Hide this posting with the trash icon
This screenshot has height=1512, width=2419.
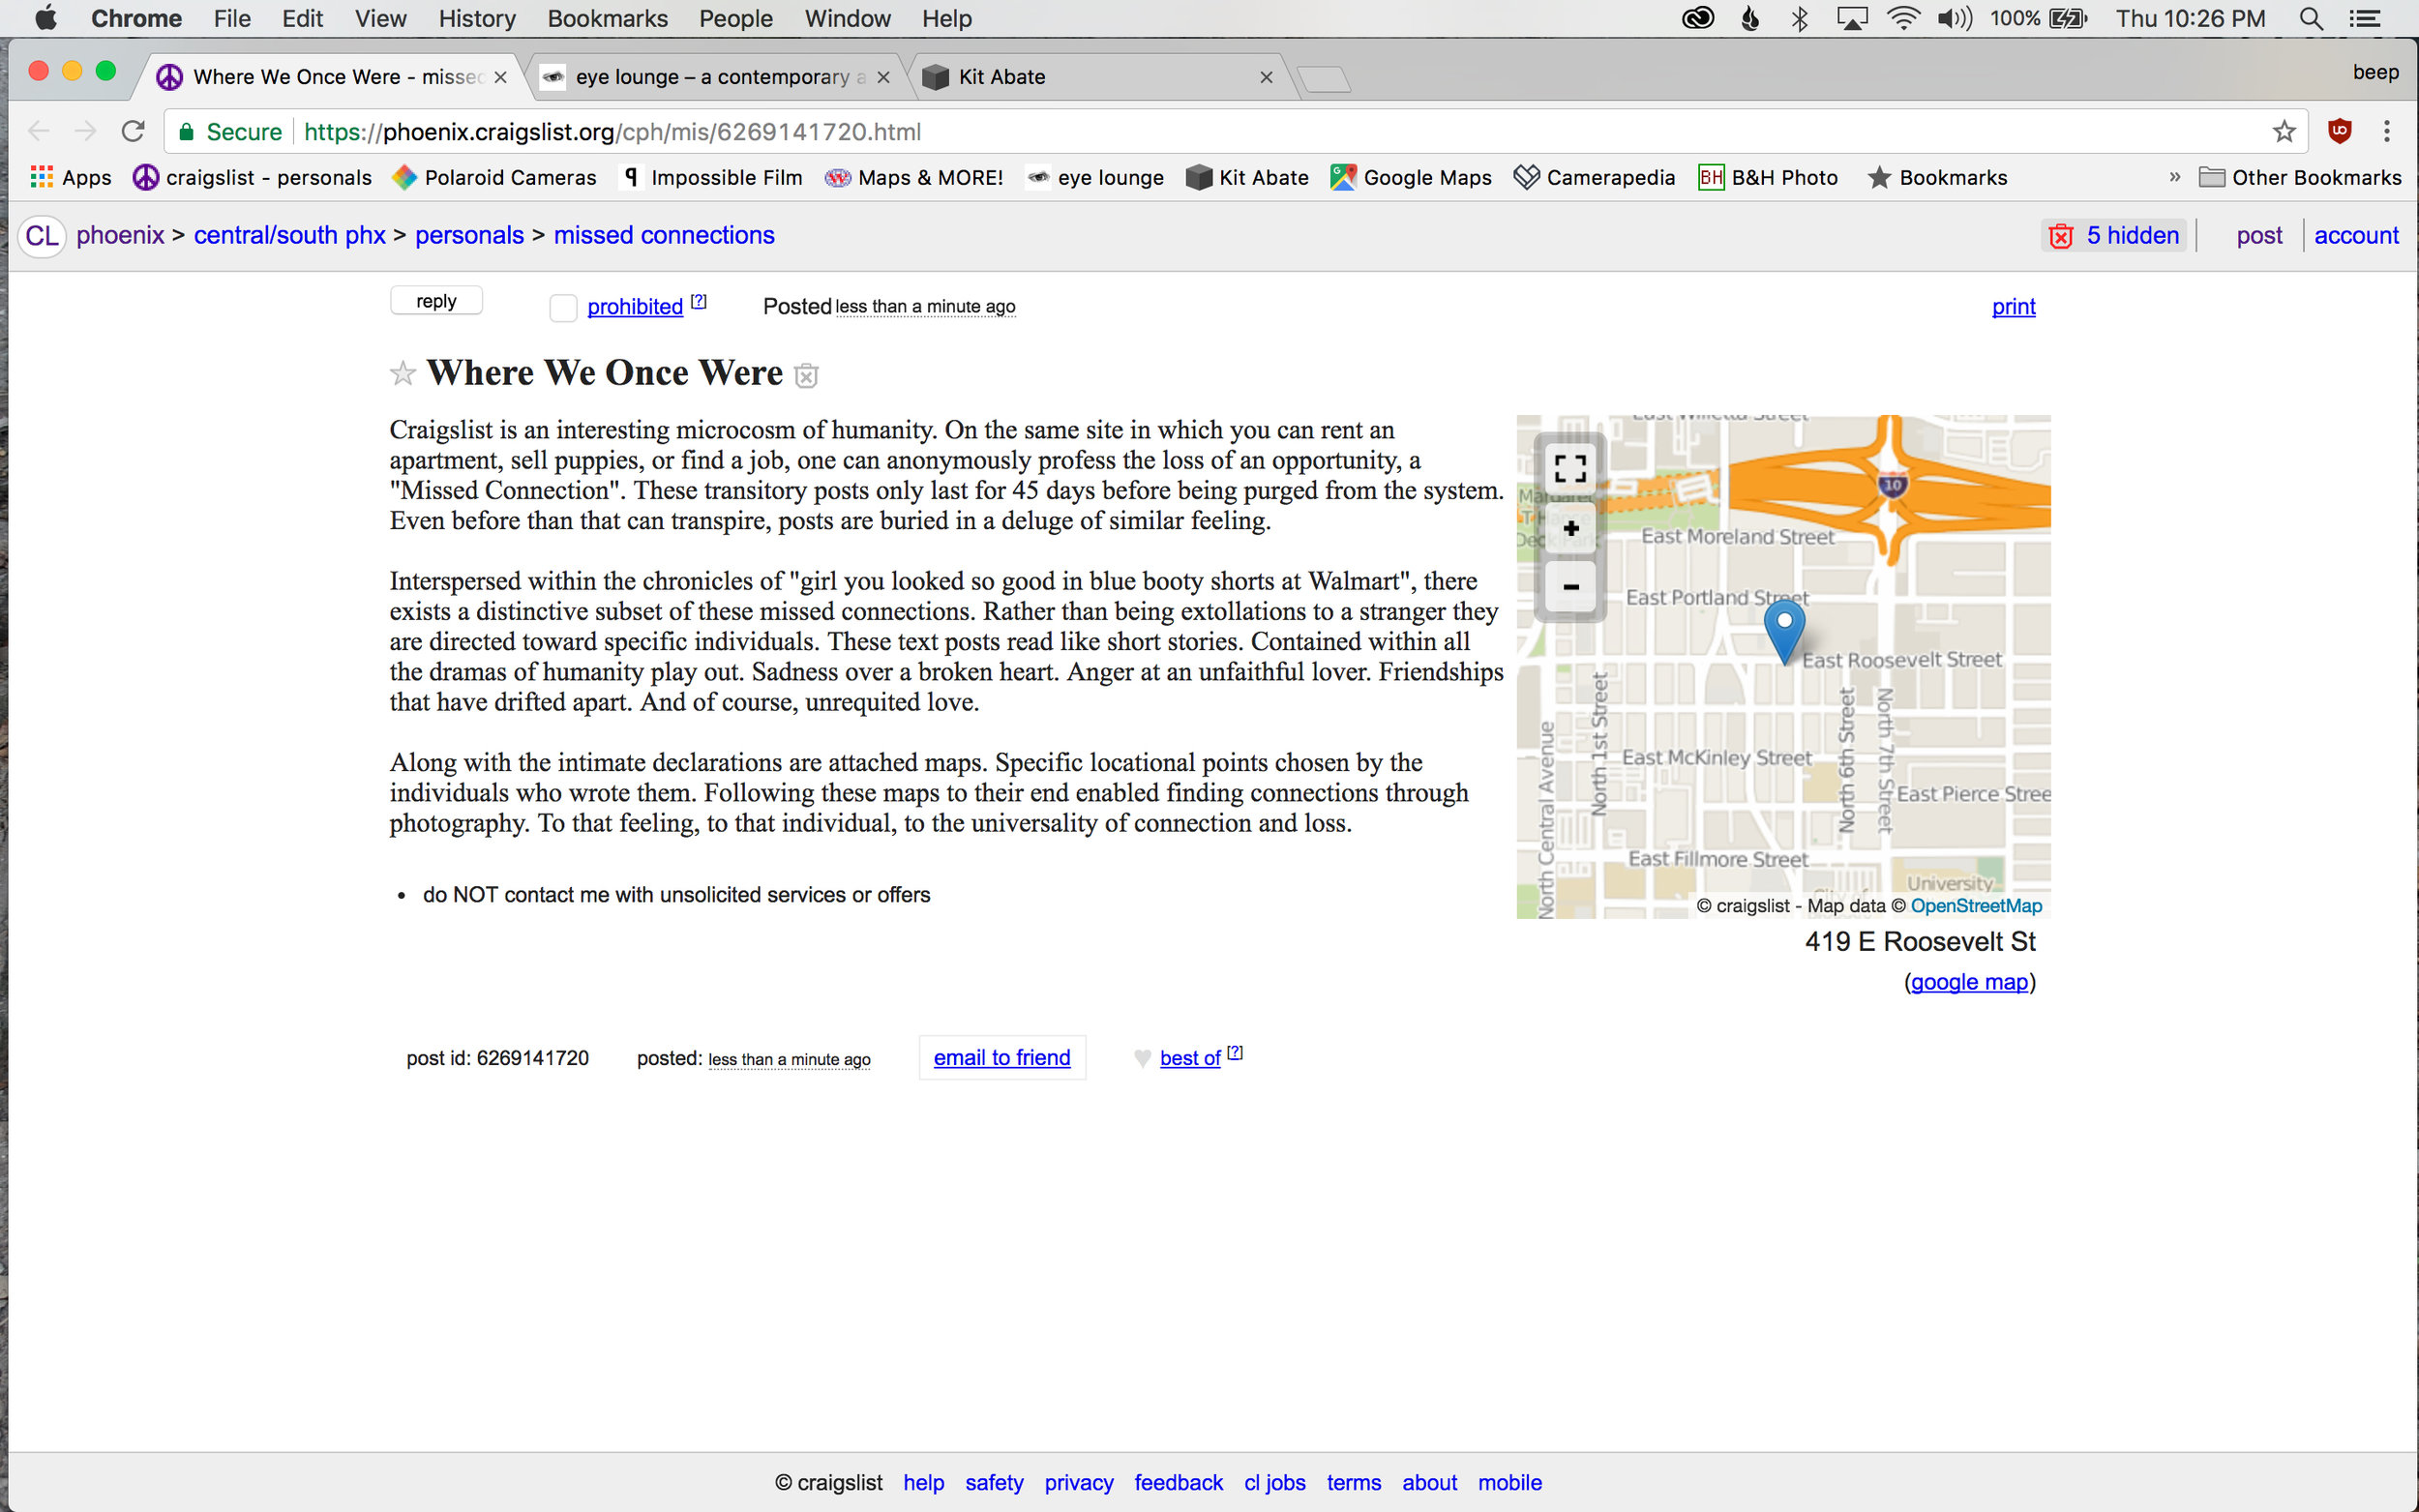(x=806, y=376)
